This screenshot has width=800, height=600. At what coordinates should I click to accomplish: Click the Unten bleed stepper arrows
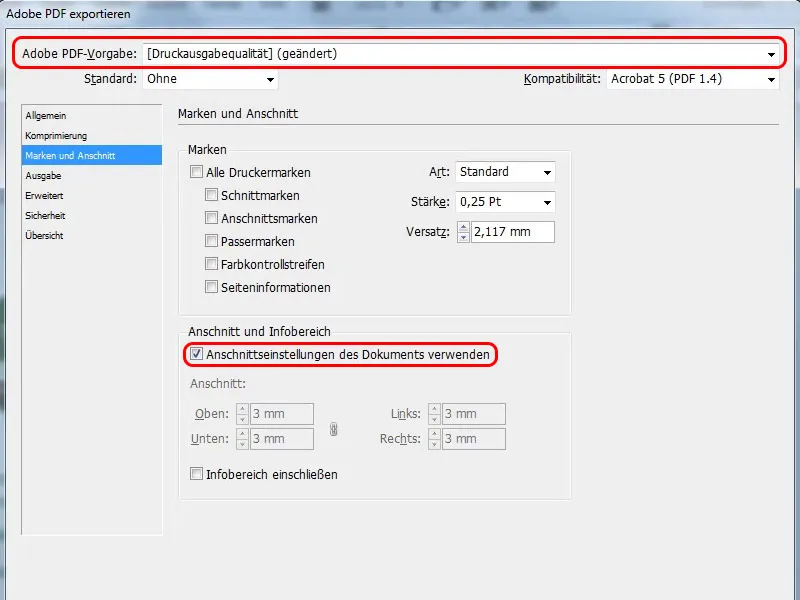pos(242,439)
